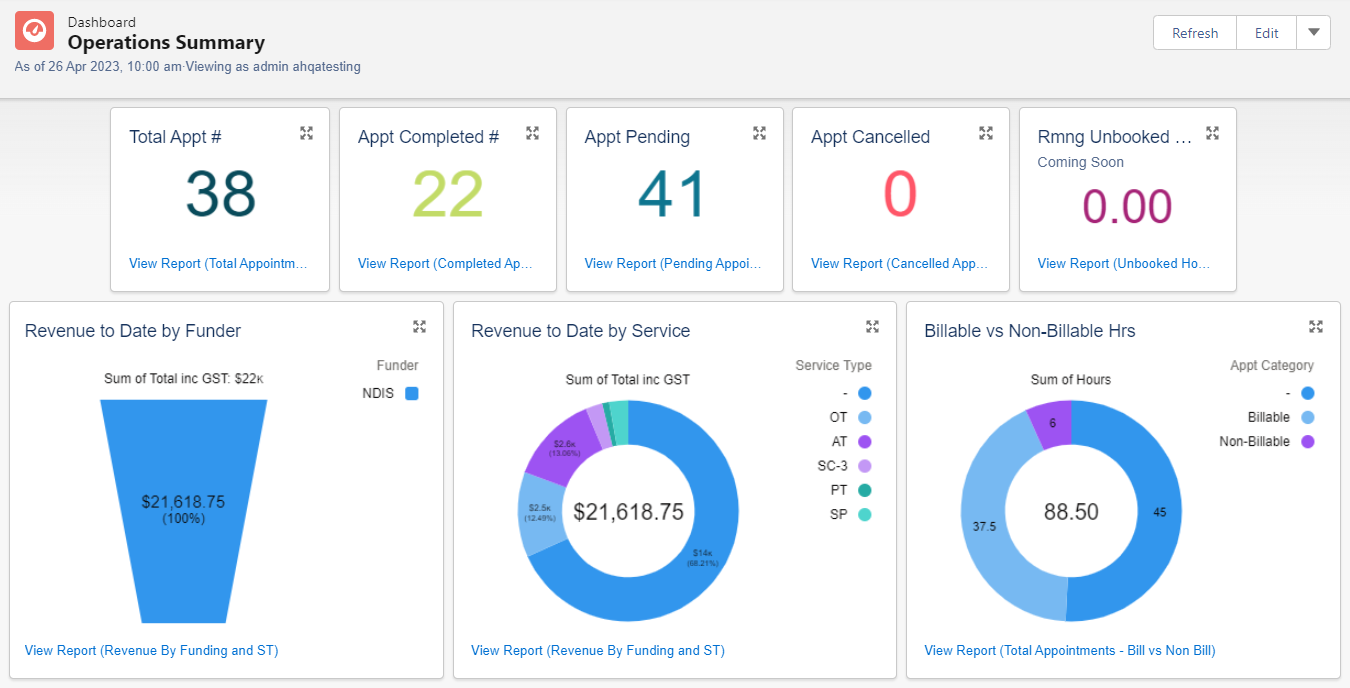
Task: Expand the Appt Cancelled widget
Action: click(x=986, y=132)
